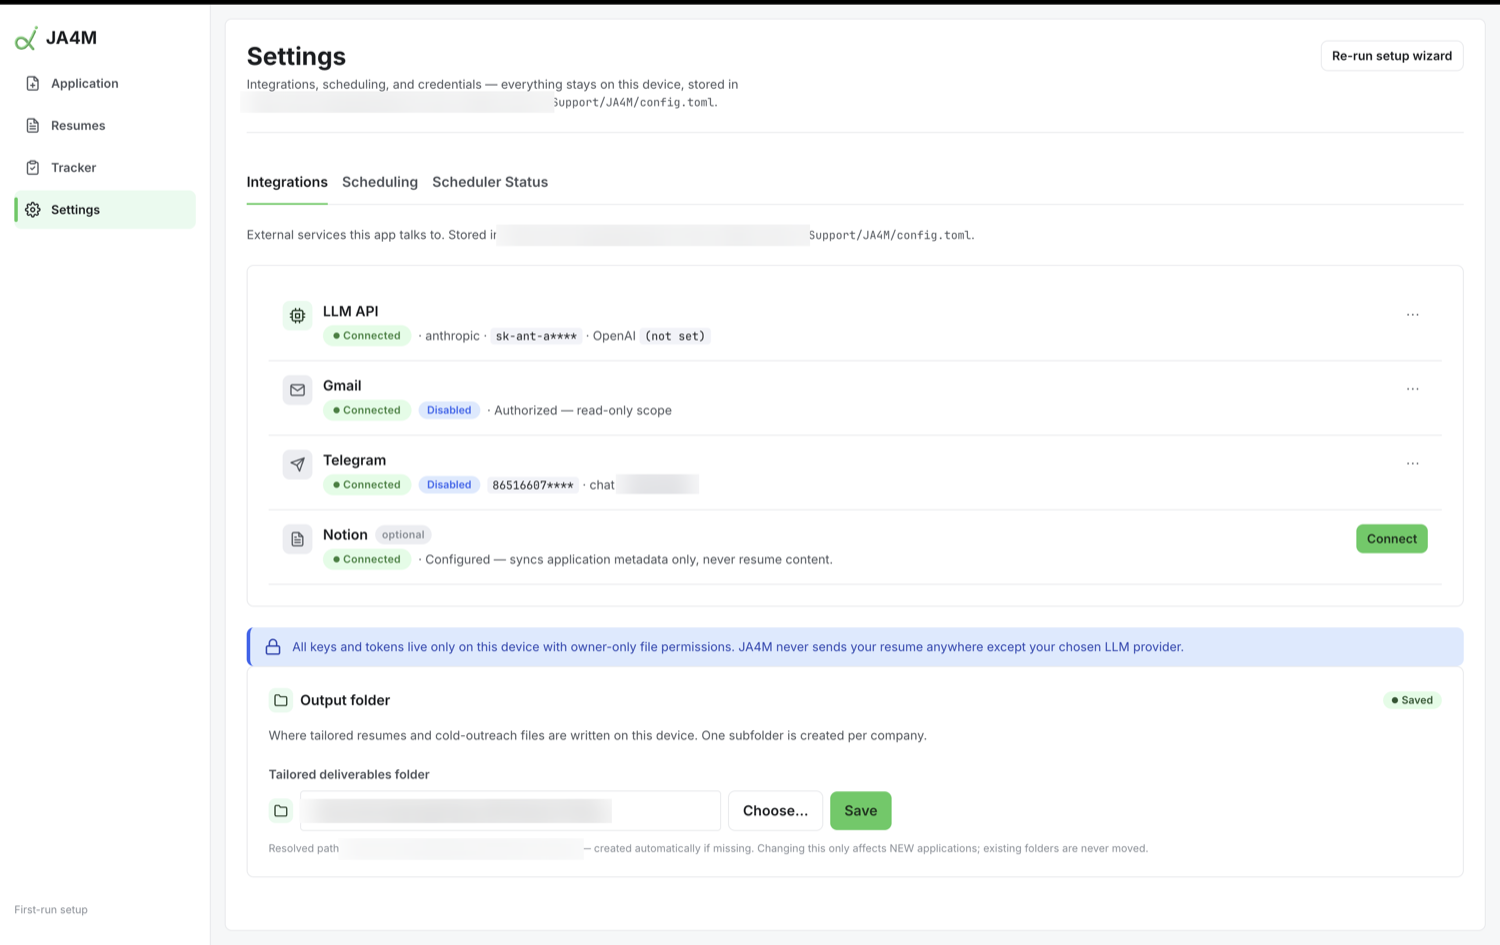Click the JA4M logo icon
1500x945 pixels.
[x=26, y=38]
